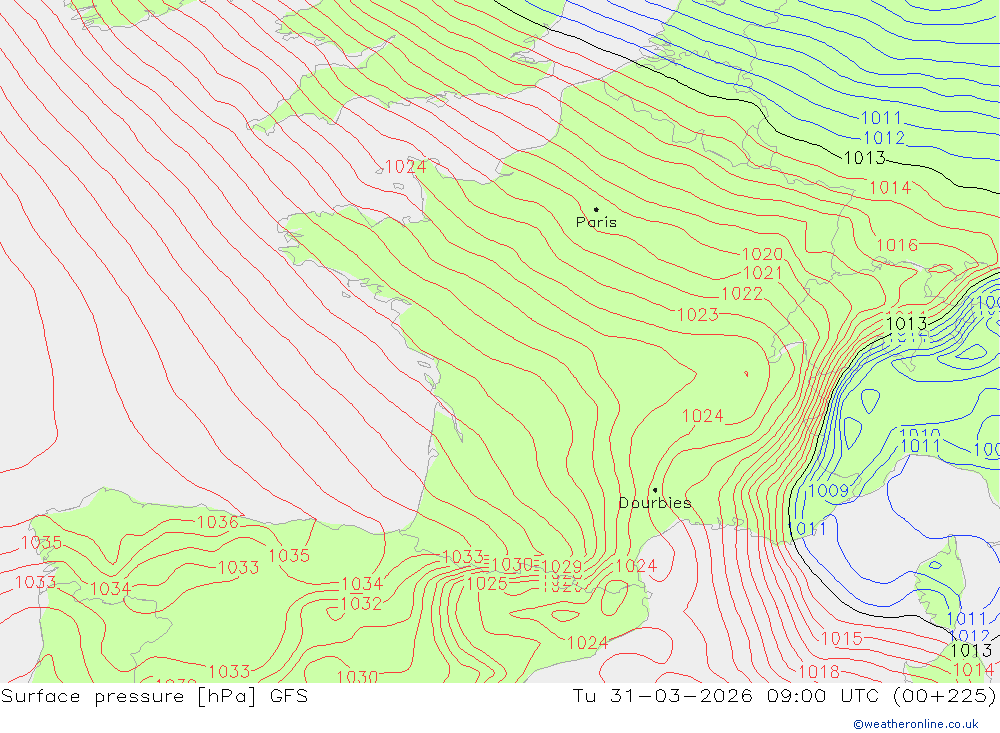
Task: Click the 1018 isobar label
Action: (819, 672)
